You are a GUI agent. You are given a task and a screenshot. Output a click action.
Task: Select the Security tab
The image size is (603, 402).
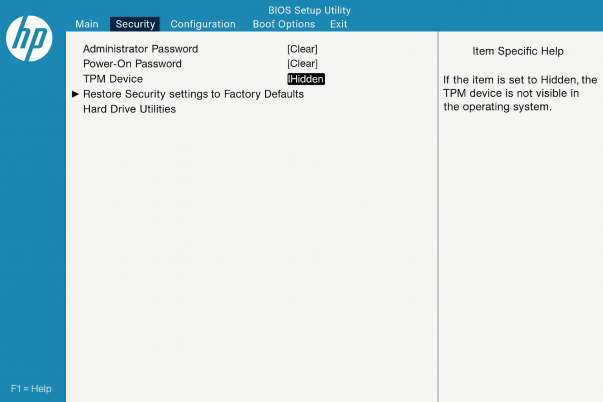(x=135, y=24)
